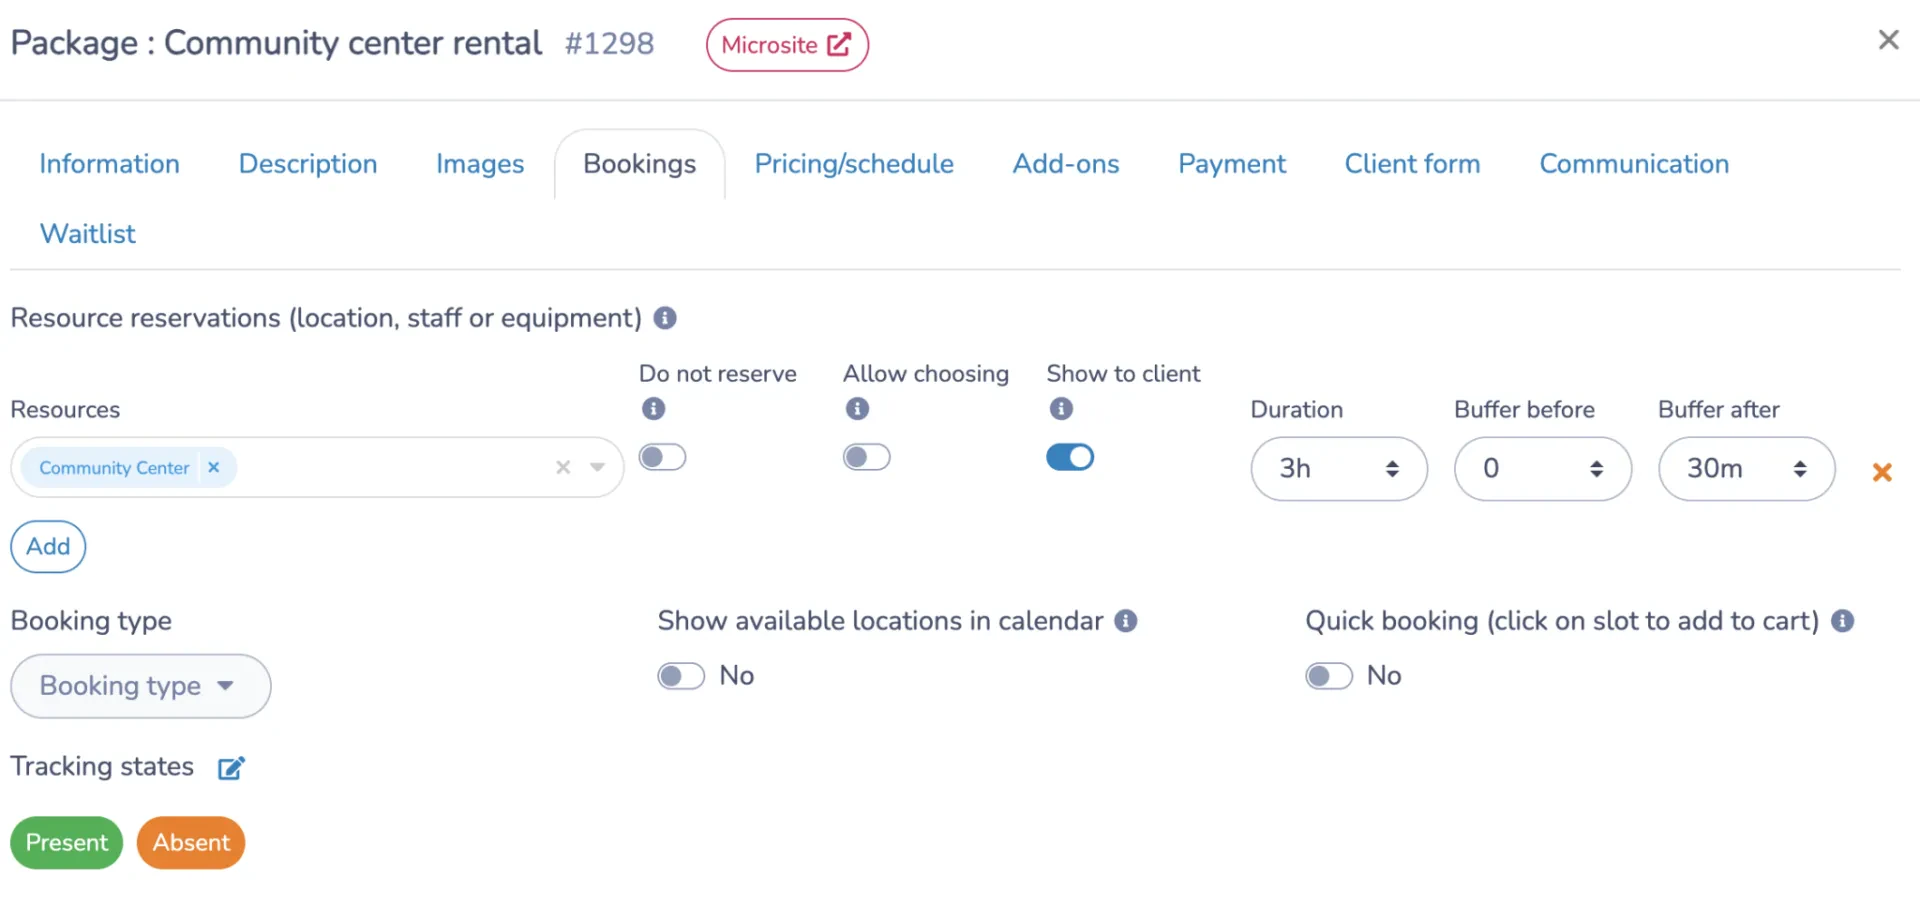The height and width of the screenshot is (907, 1920).
Task: Click the Add resource button
Action: [48, 547]
